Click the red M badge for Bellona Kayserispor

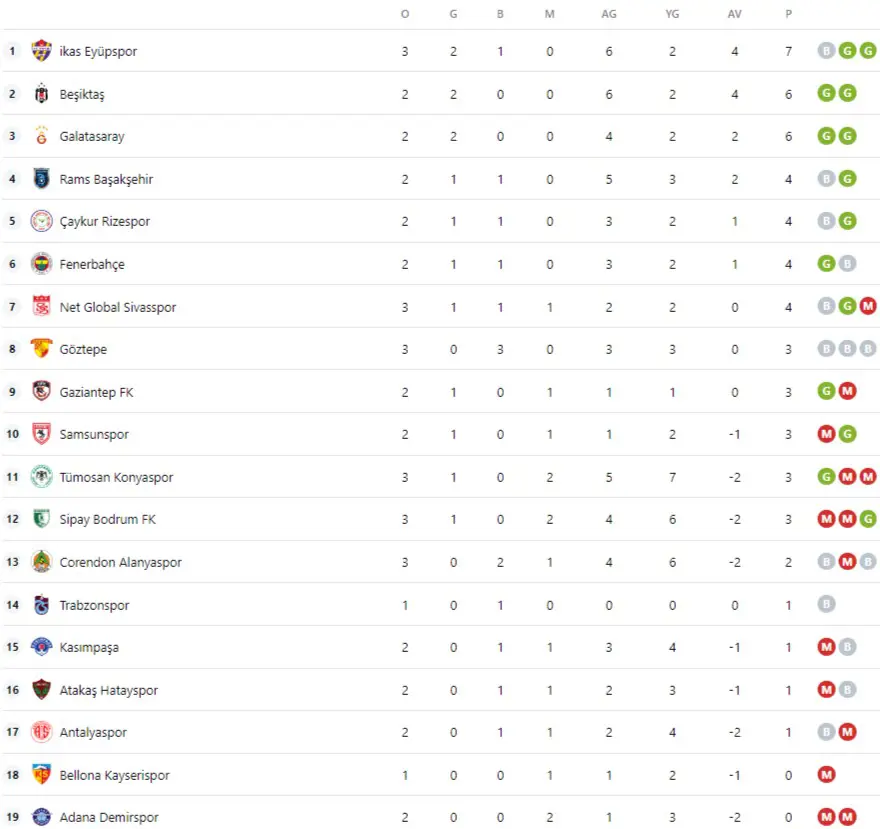(x=826, y=775)
